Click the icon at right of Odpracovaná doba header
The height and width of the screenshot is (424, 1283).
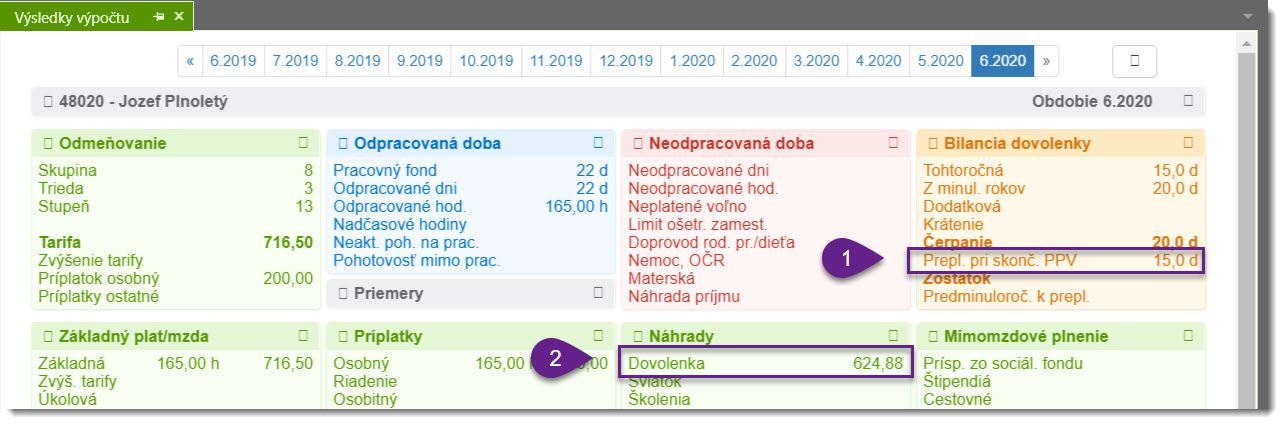click(x=598, y=143)
